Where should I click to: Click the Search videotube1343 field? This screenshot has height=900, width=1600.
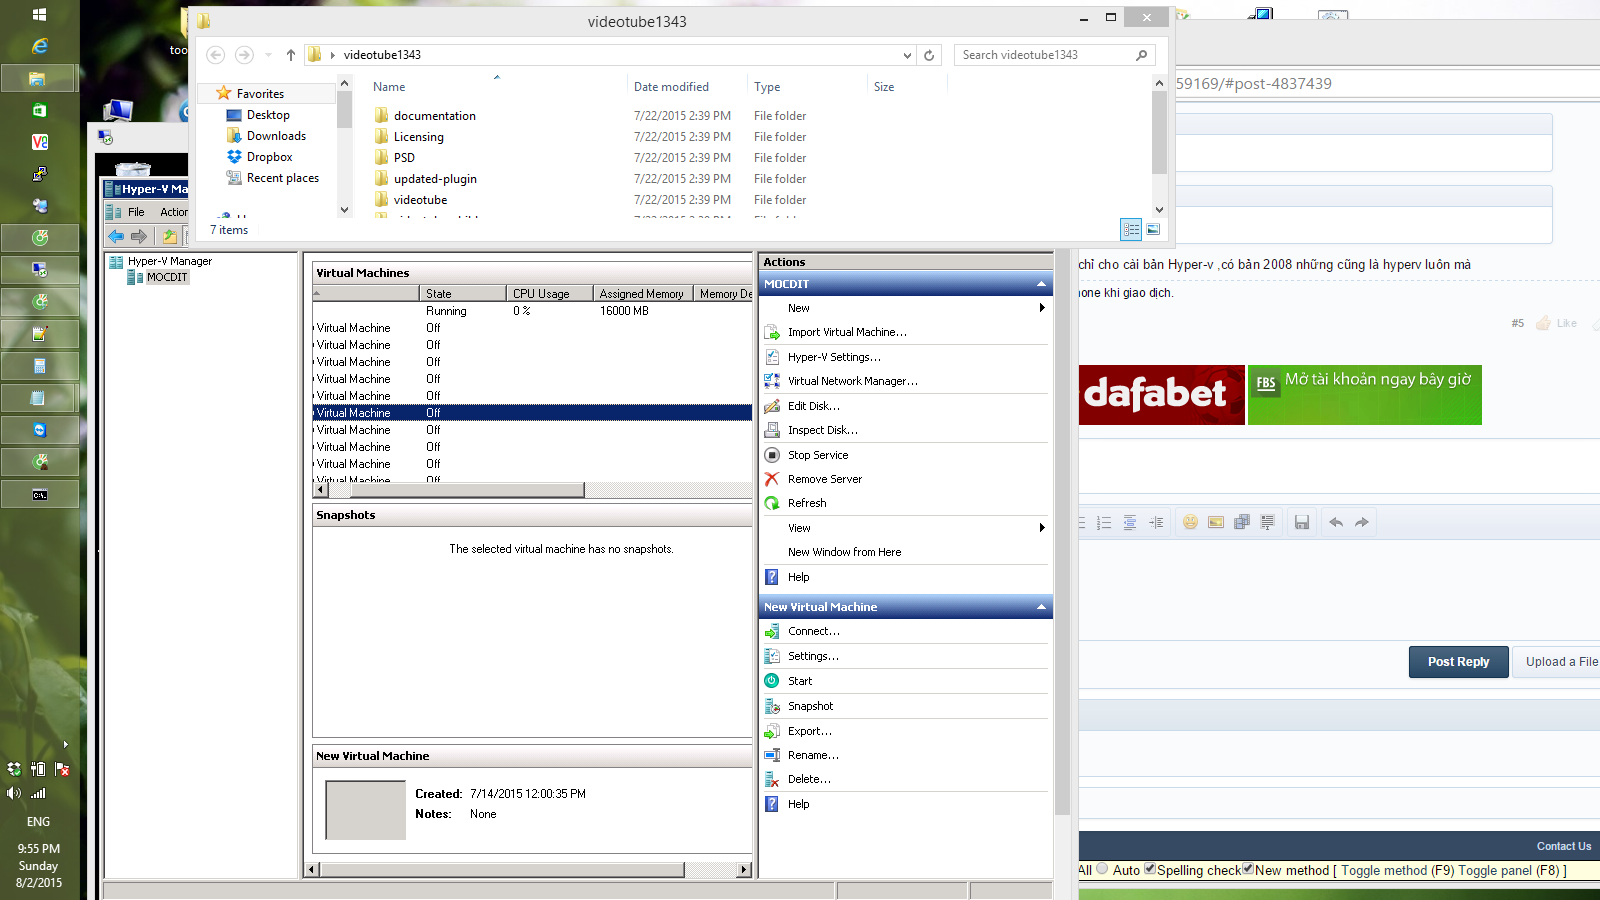1054,55
